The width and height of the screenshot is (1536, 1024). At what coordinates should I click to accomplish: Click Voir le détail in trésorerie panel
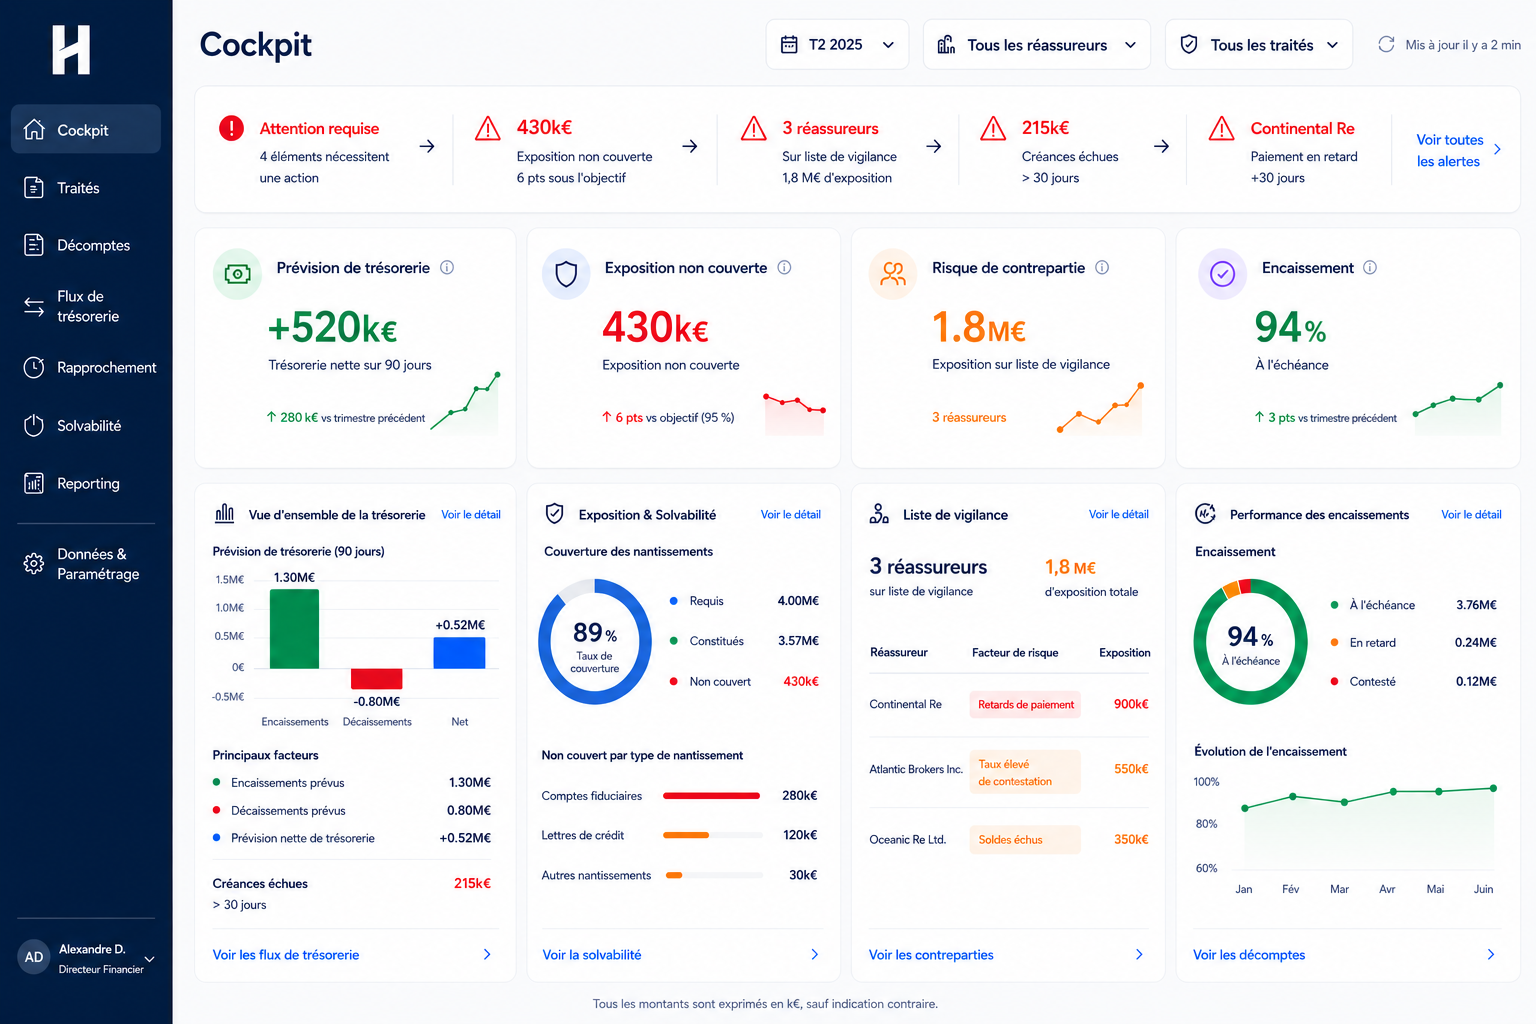[x=471, y=514]
